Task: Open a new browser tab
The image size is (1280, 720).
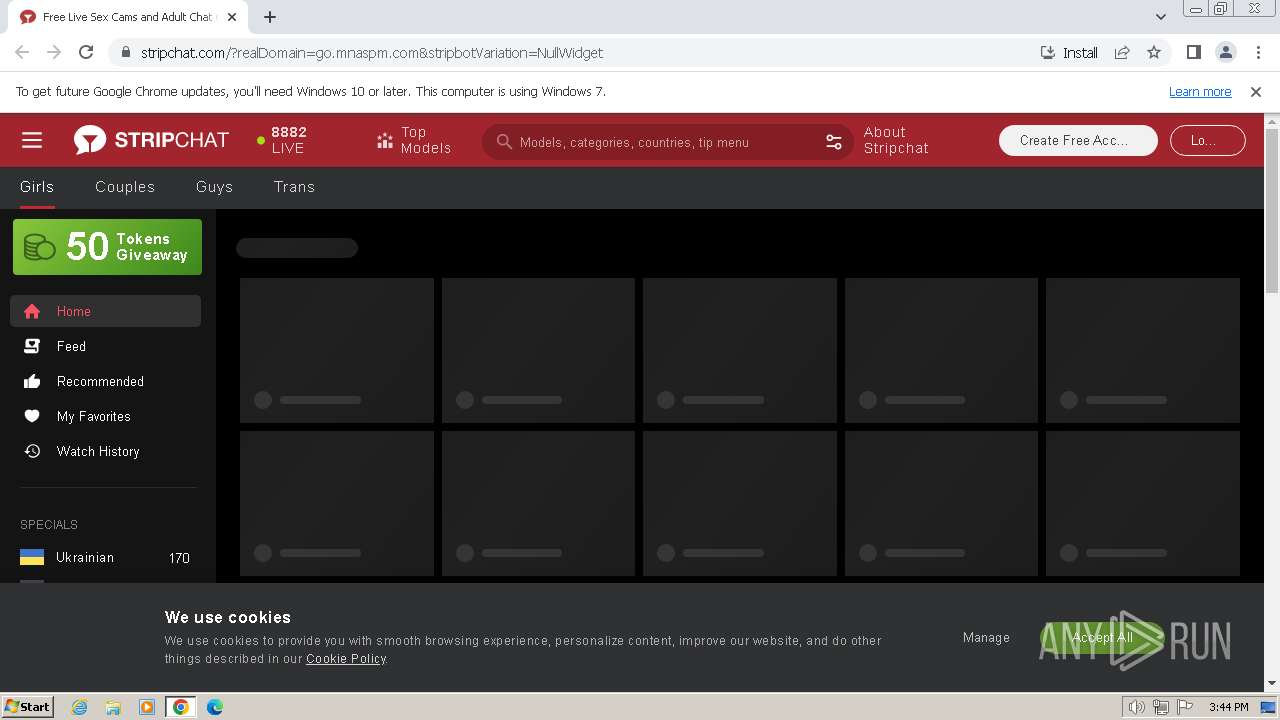Action: (270, 17)
